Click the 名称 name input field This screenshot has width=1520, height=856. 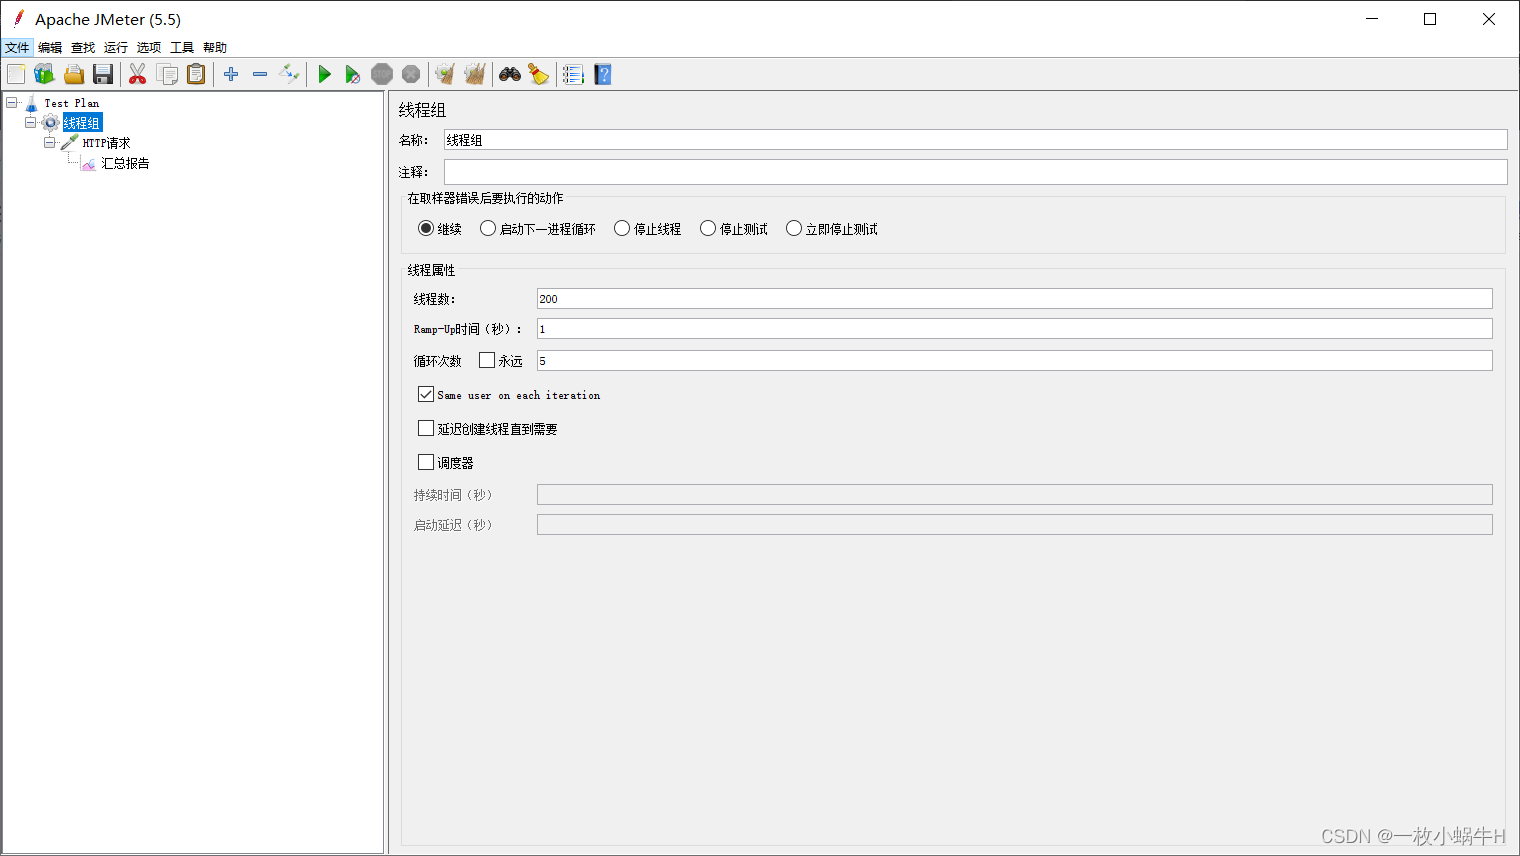pos(975,140)
